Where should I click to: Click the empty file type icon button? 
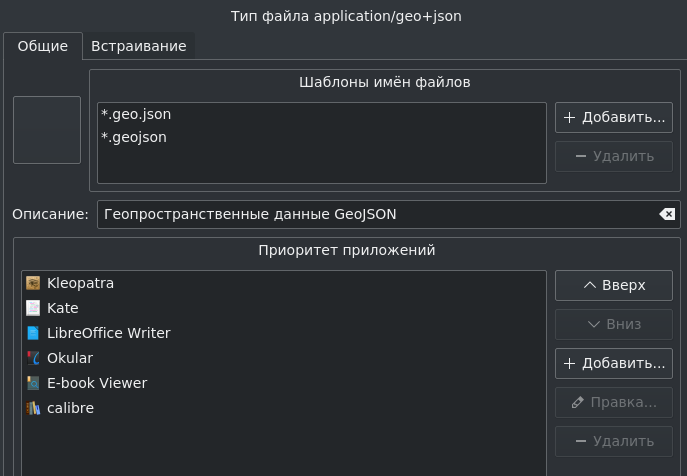point(47,130)
